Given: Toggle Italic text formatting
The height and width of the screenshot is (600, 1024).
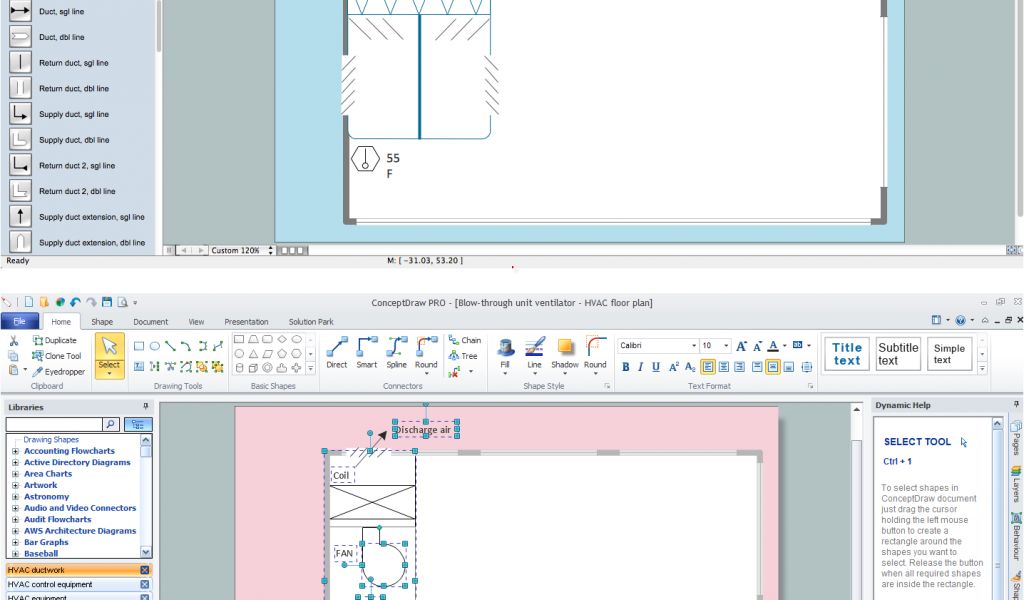Looking at the screenshot, I should pyautogui.click(x=640, y=367).
